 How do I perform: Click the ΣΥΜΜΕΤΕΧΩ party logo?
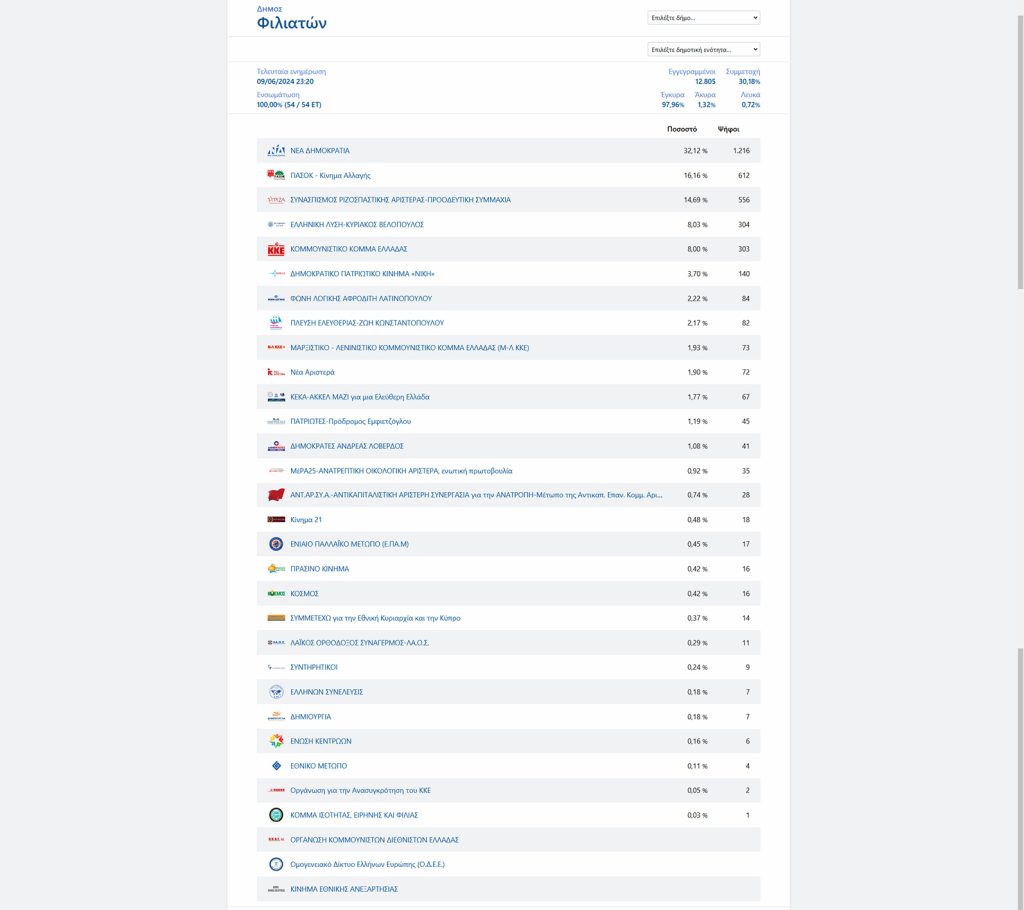[276, 618]
